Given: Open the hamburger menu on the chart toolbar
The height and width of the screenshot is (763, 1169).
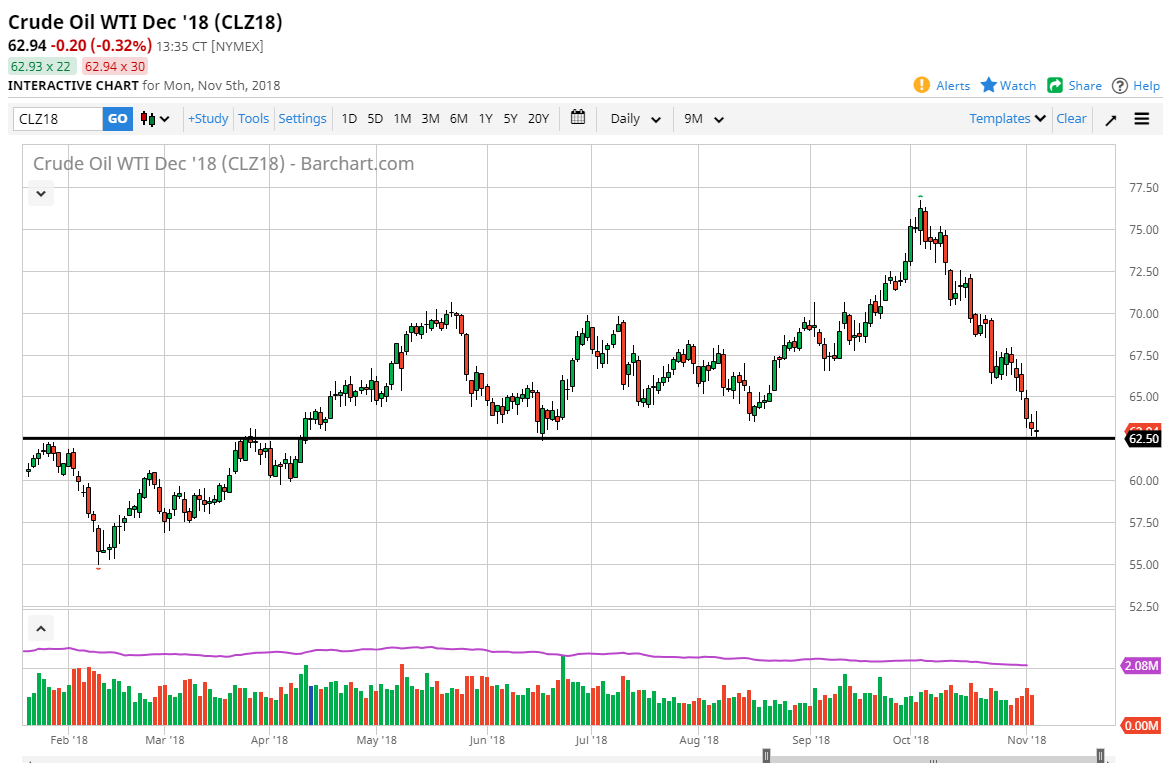Looking at the screenshot, I should [x=1141, y=118].
